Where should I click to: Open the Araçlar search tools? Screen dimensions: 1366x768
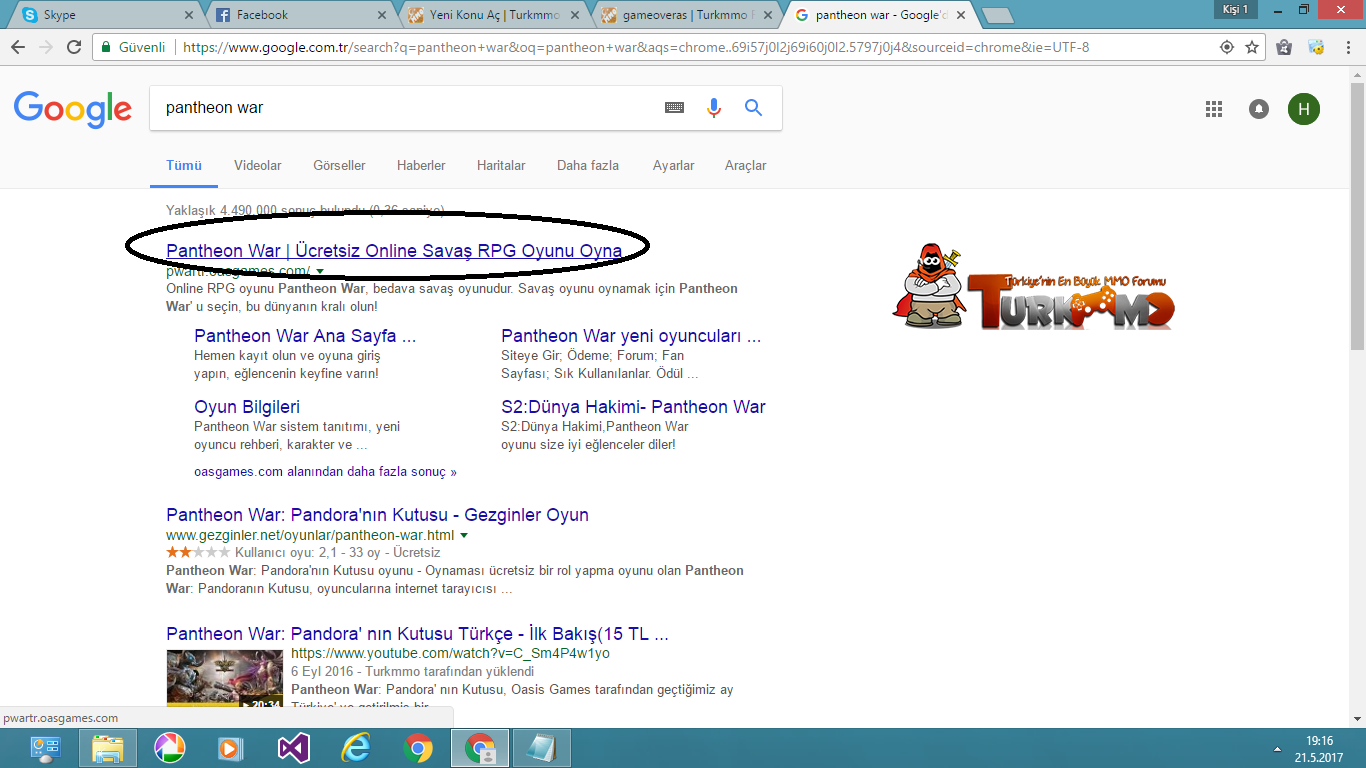point(746,165)
